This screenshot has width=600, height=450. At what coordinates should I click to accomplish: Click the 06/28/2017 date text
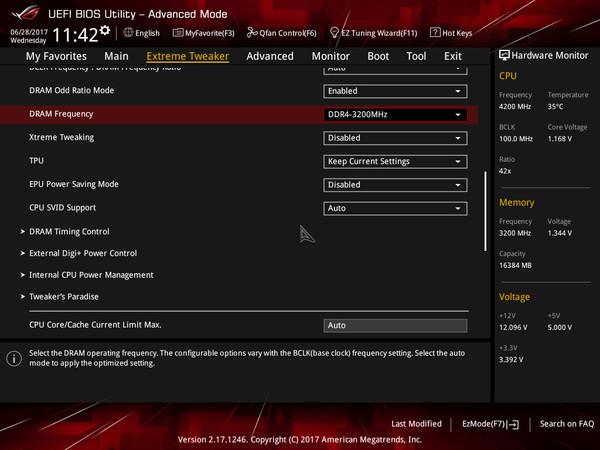[x=29, y=32]
